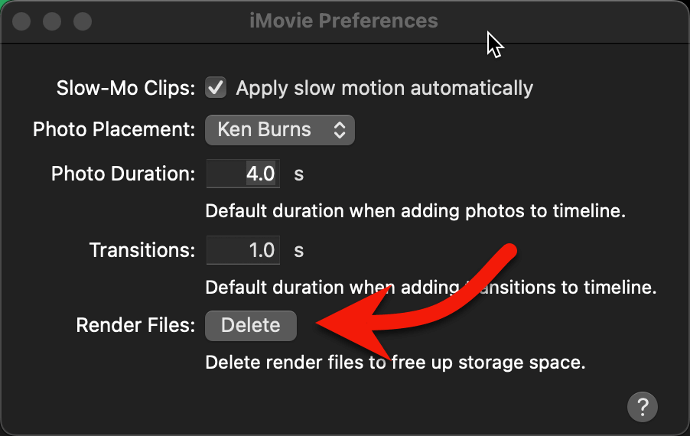690x436 pixels.
Task: Close the iMovie Preferences window
Action: (x=21, y=21)
